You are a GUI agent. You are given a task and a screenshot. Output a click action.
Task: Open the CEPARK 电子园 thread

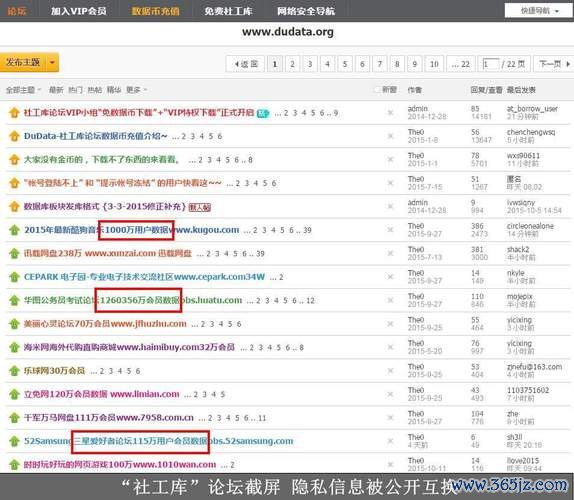point(144,277)
